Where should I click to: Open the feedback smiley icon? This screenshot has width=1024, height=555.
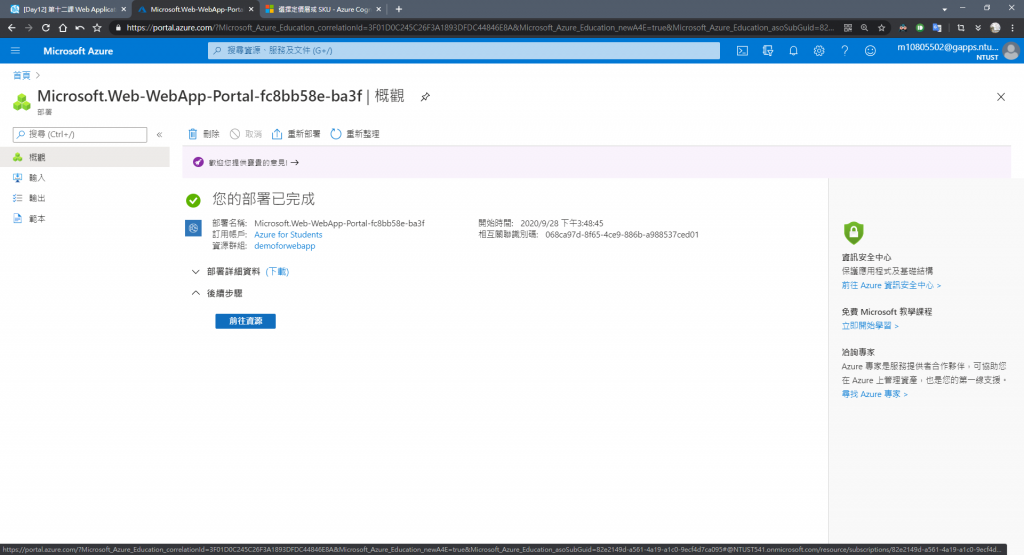pos(870,50)
